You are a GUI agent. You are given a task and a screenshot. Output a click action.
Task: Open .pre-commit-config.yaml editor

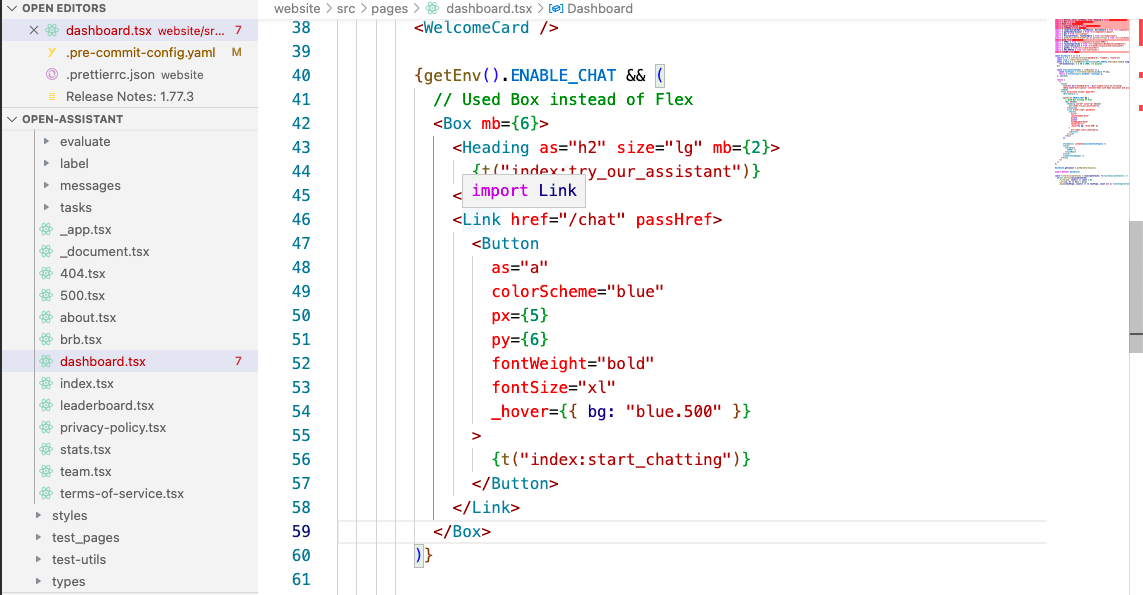tap(141, 52)
